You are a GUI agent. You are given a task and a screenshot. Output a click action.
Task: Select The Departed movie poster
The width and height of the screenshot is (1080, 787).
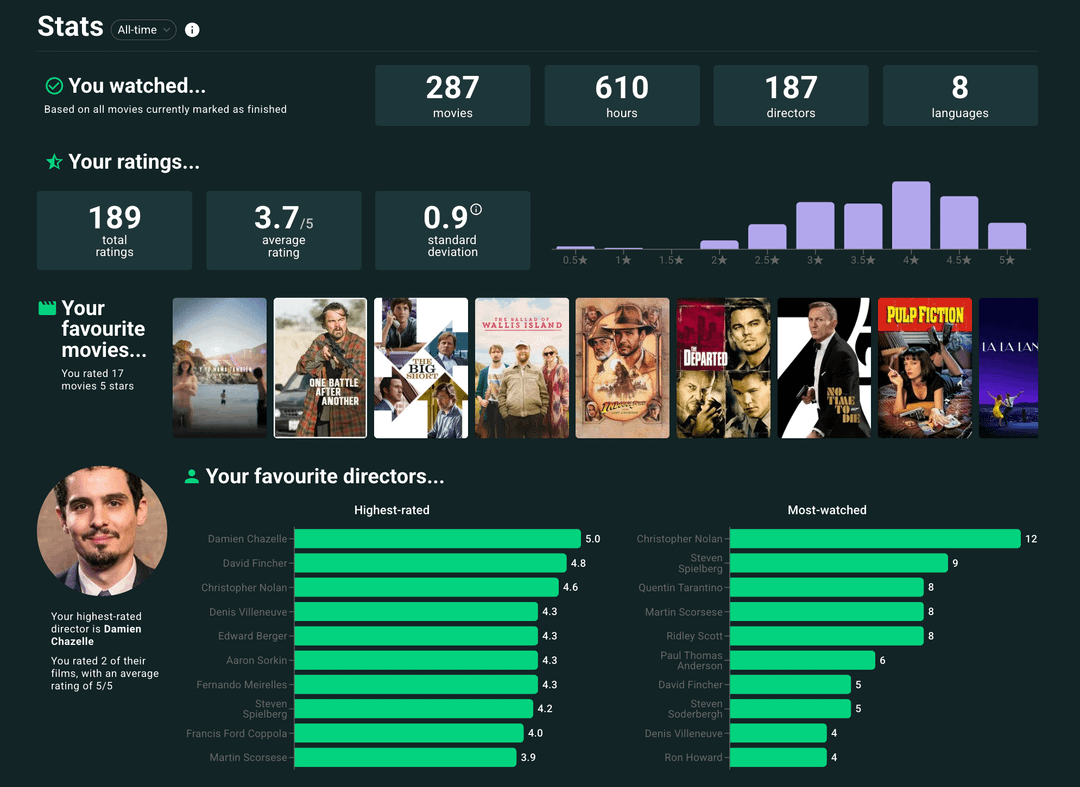(x=723, y=368)
